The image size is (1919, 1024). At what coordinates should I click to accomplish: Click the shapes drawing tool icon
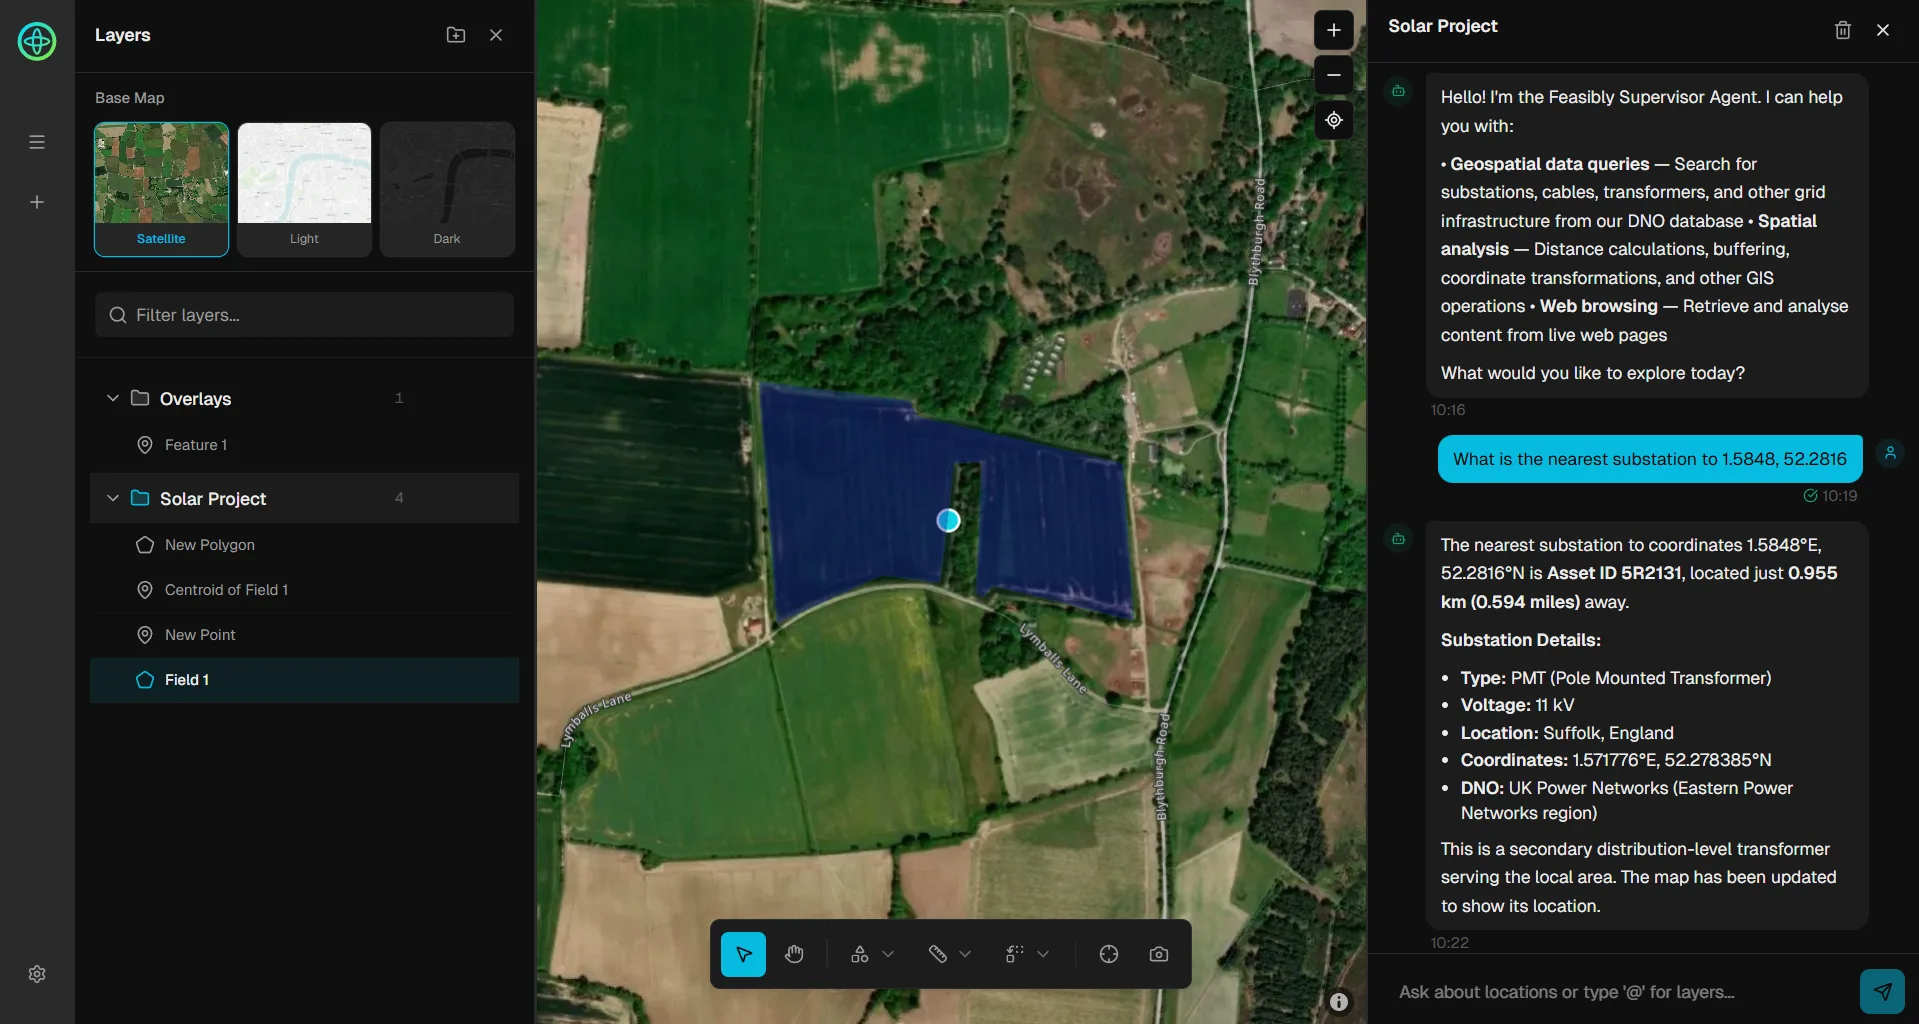[859, 954]
